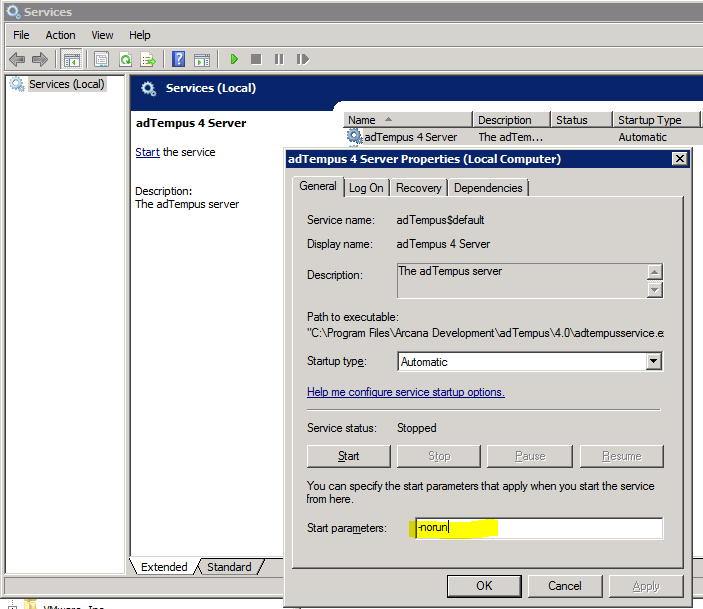The image size is (703, 609).
Task: Open the View menu
Action: click(102, 35)
